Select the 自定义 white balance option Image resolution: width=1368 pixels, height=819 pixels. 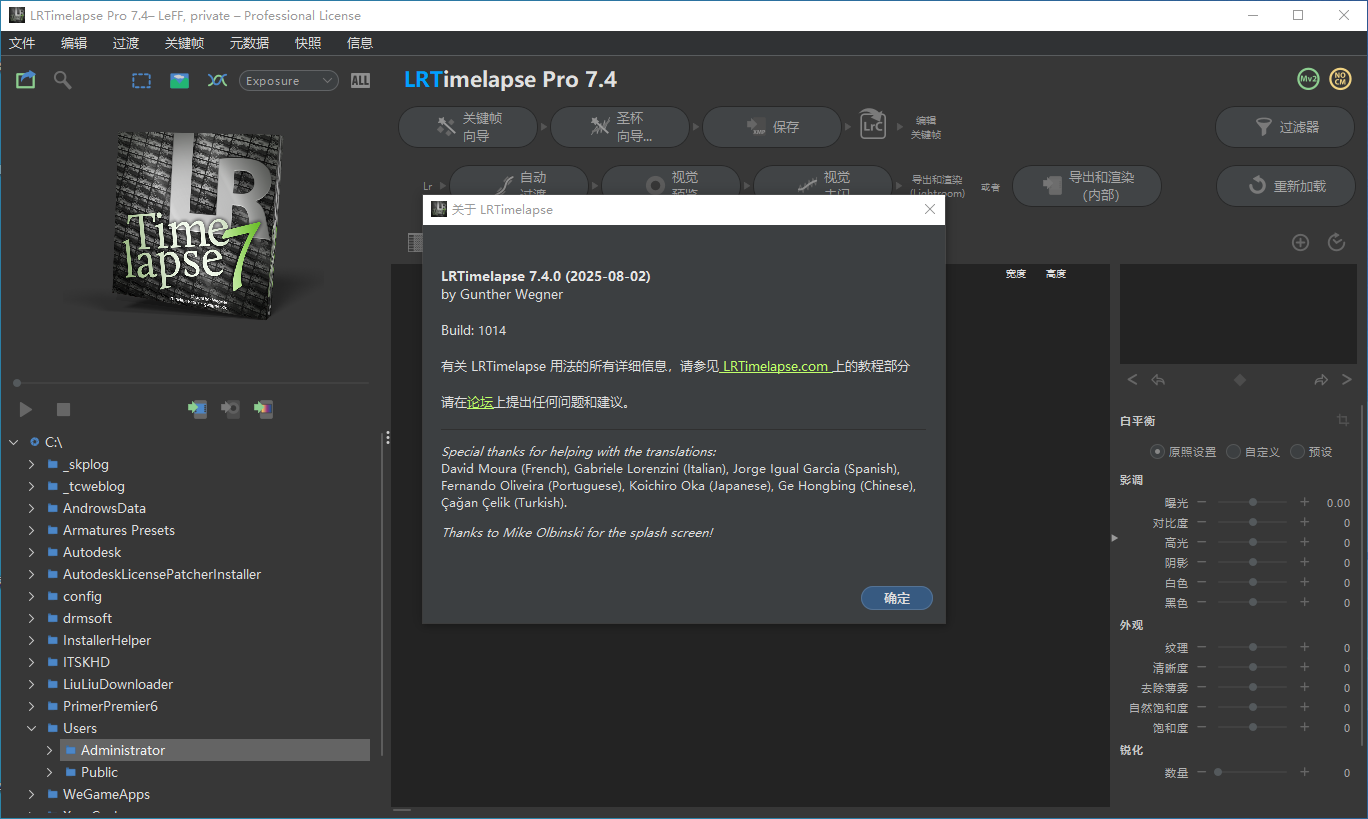pyautogui.click(x=1234, y=452)
